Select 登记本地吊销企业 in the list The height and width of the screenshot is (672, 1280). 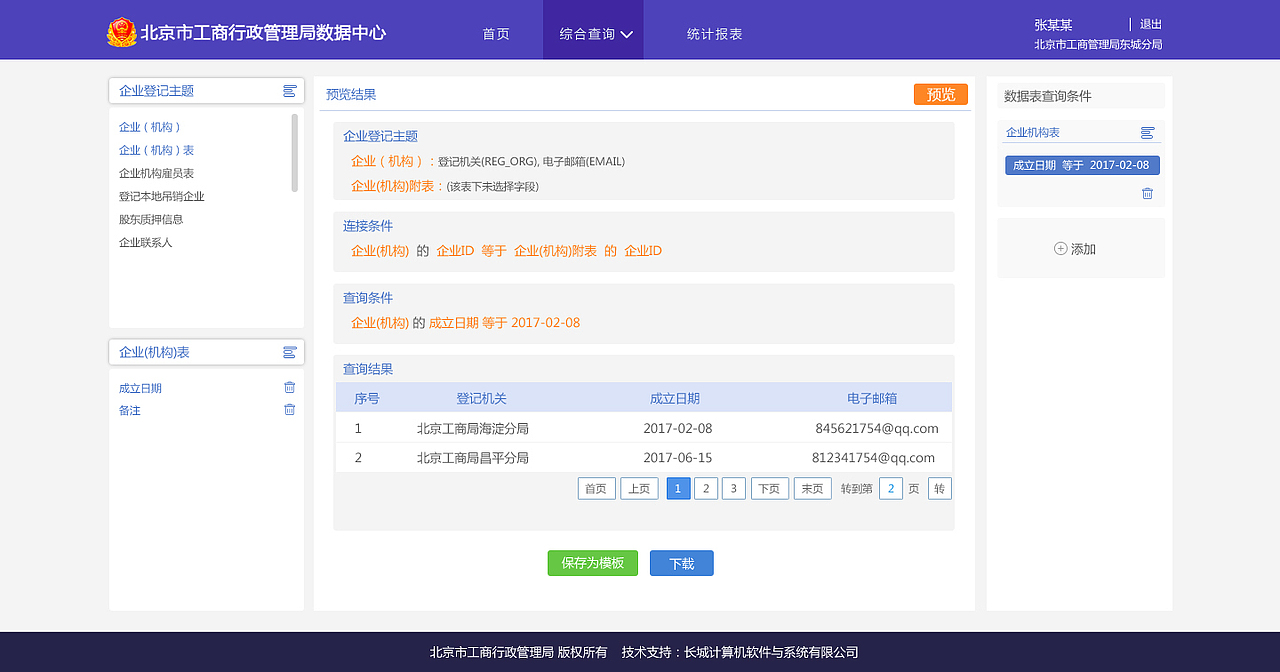(x=162, y=196)
